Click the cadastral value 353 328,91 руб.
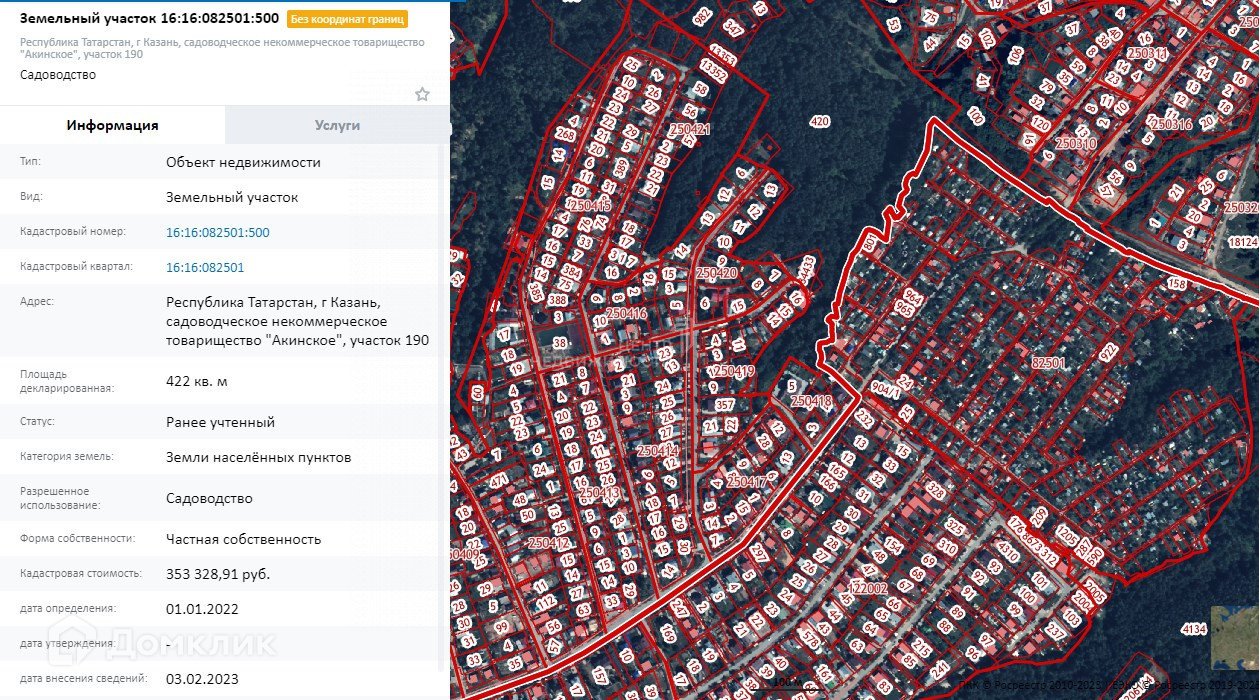Image resolution: width=1259 pixels, height=700 pixels. tap(218, 574)
